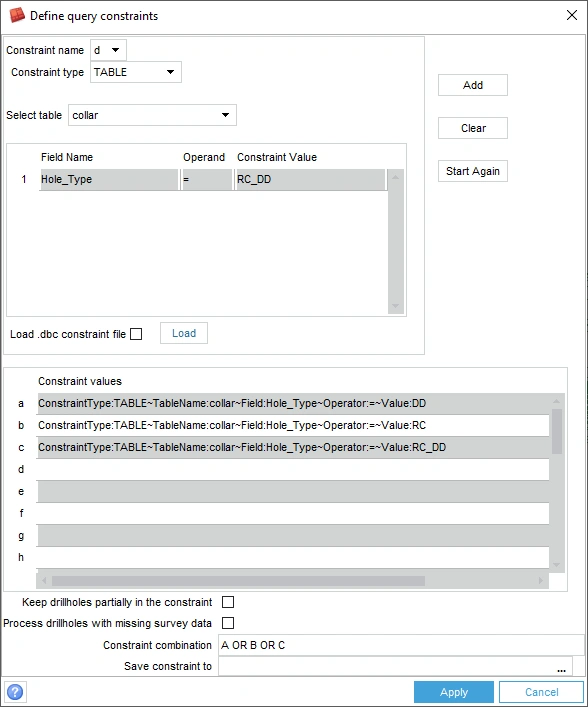Click row number 1 in the field table
Image resolution: width=588 pixels, height=707 pixels.
click(x=24, y=179)
